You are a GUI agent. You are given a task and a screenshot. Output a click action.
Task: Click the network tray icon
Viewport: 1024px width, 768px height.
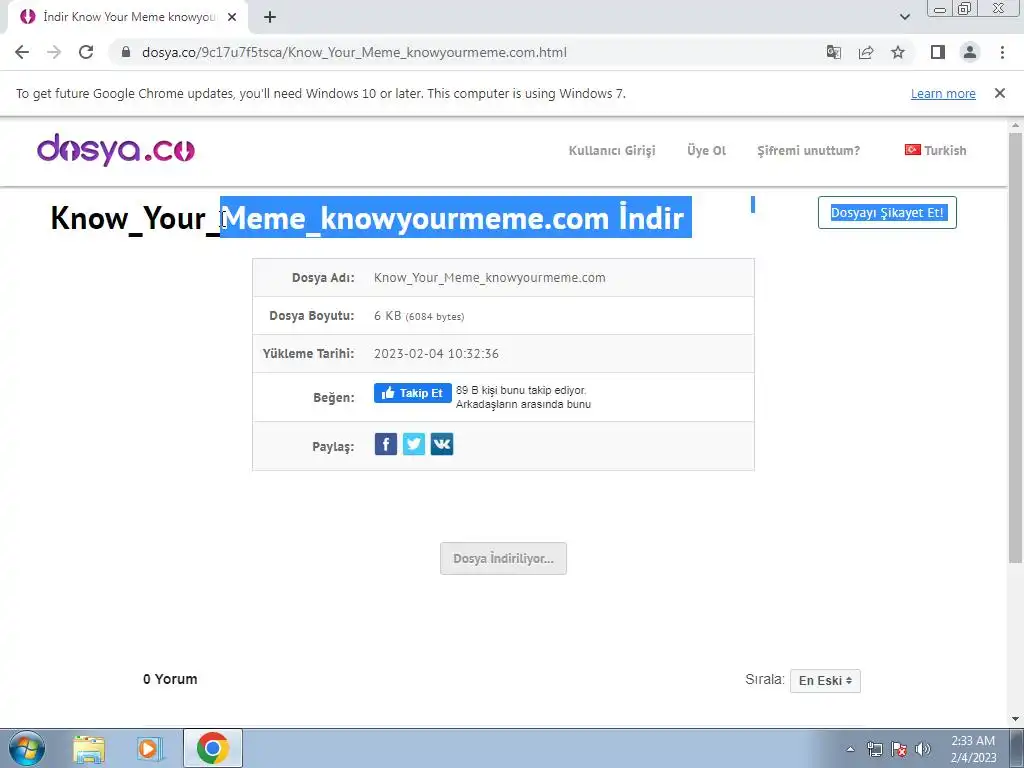click(x=874, y=749)
